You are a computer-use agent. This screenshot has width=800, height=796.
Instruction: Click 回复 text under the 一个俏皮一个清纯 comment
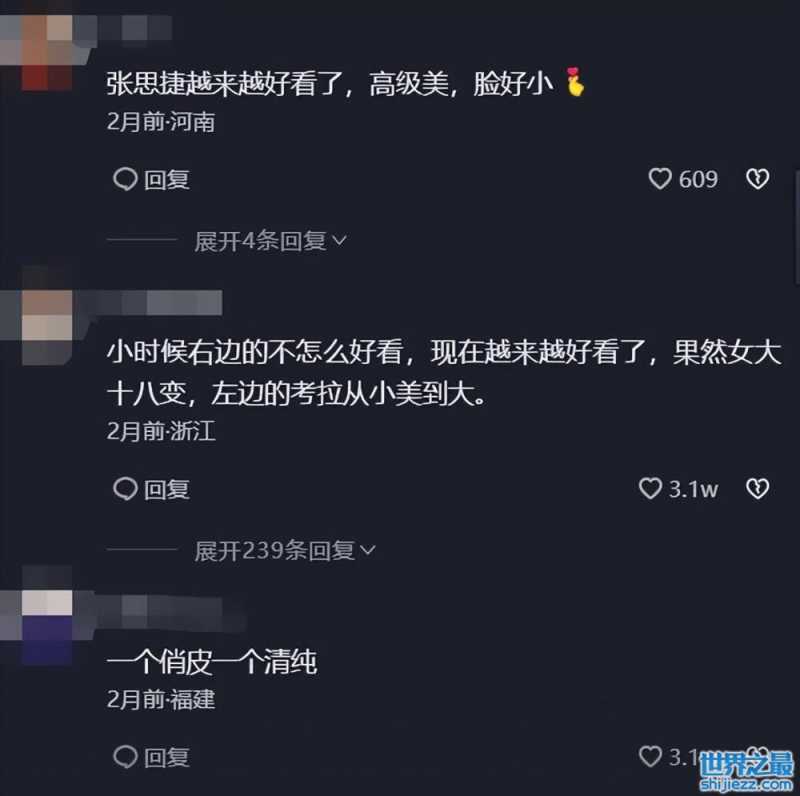[x=167, y=758]
